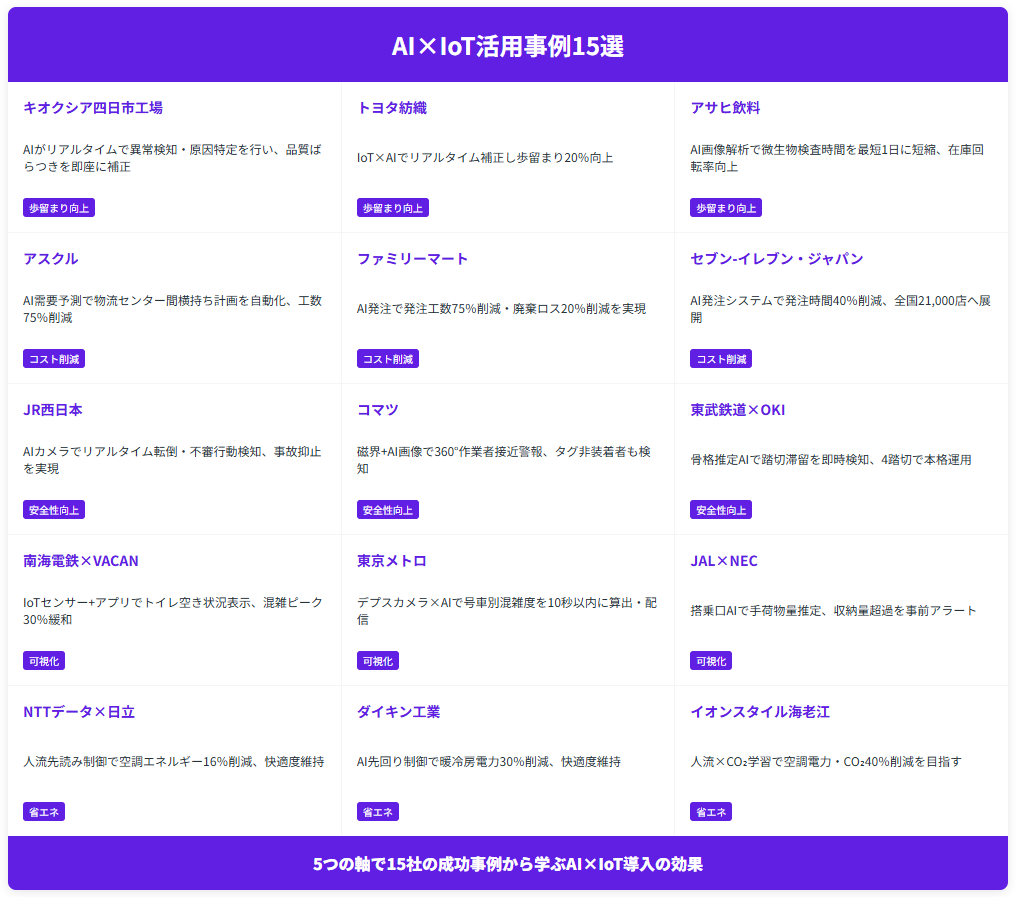Select the セブン-イレブン・ジャパン heading
The image size is (1016, 897).
coord(776,259)
